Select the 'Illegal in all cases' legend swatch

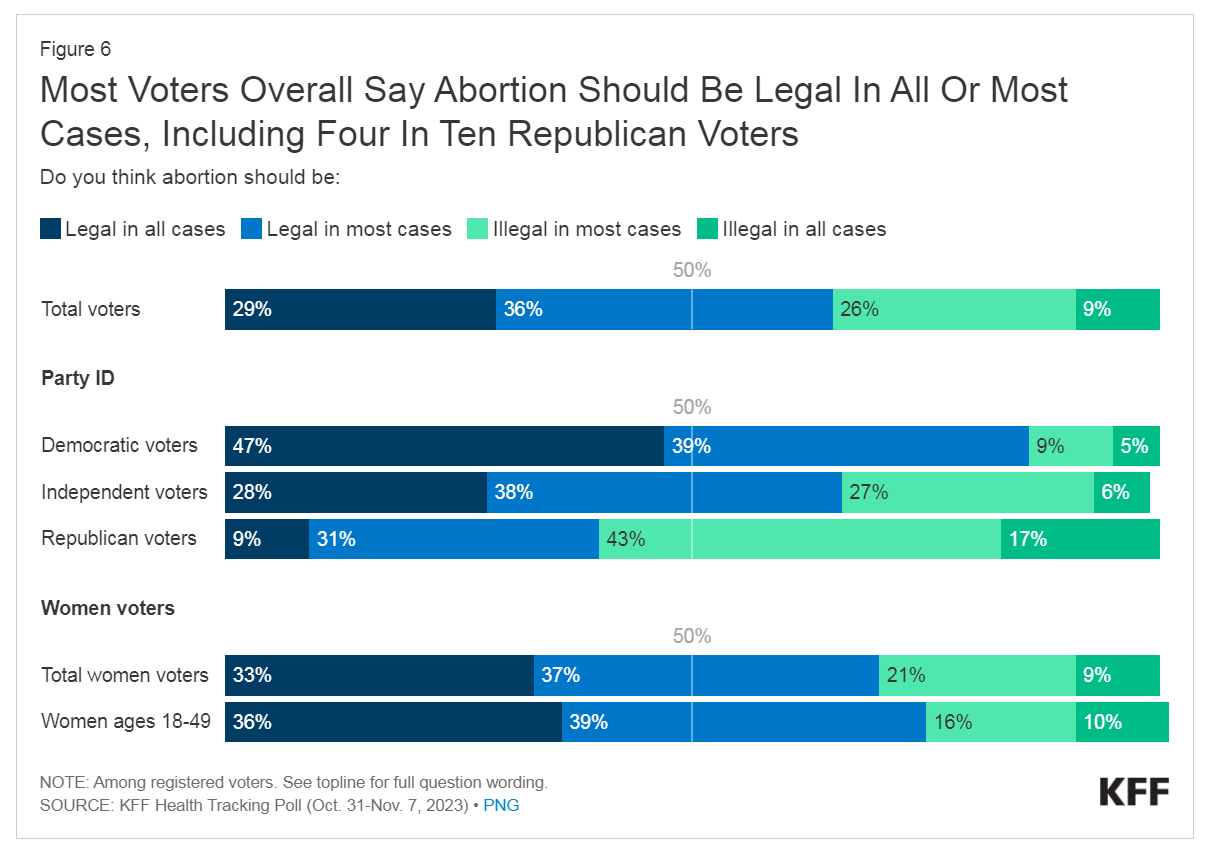pyautogui.click(x=707, y=229)
